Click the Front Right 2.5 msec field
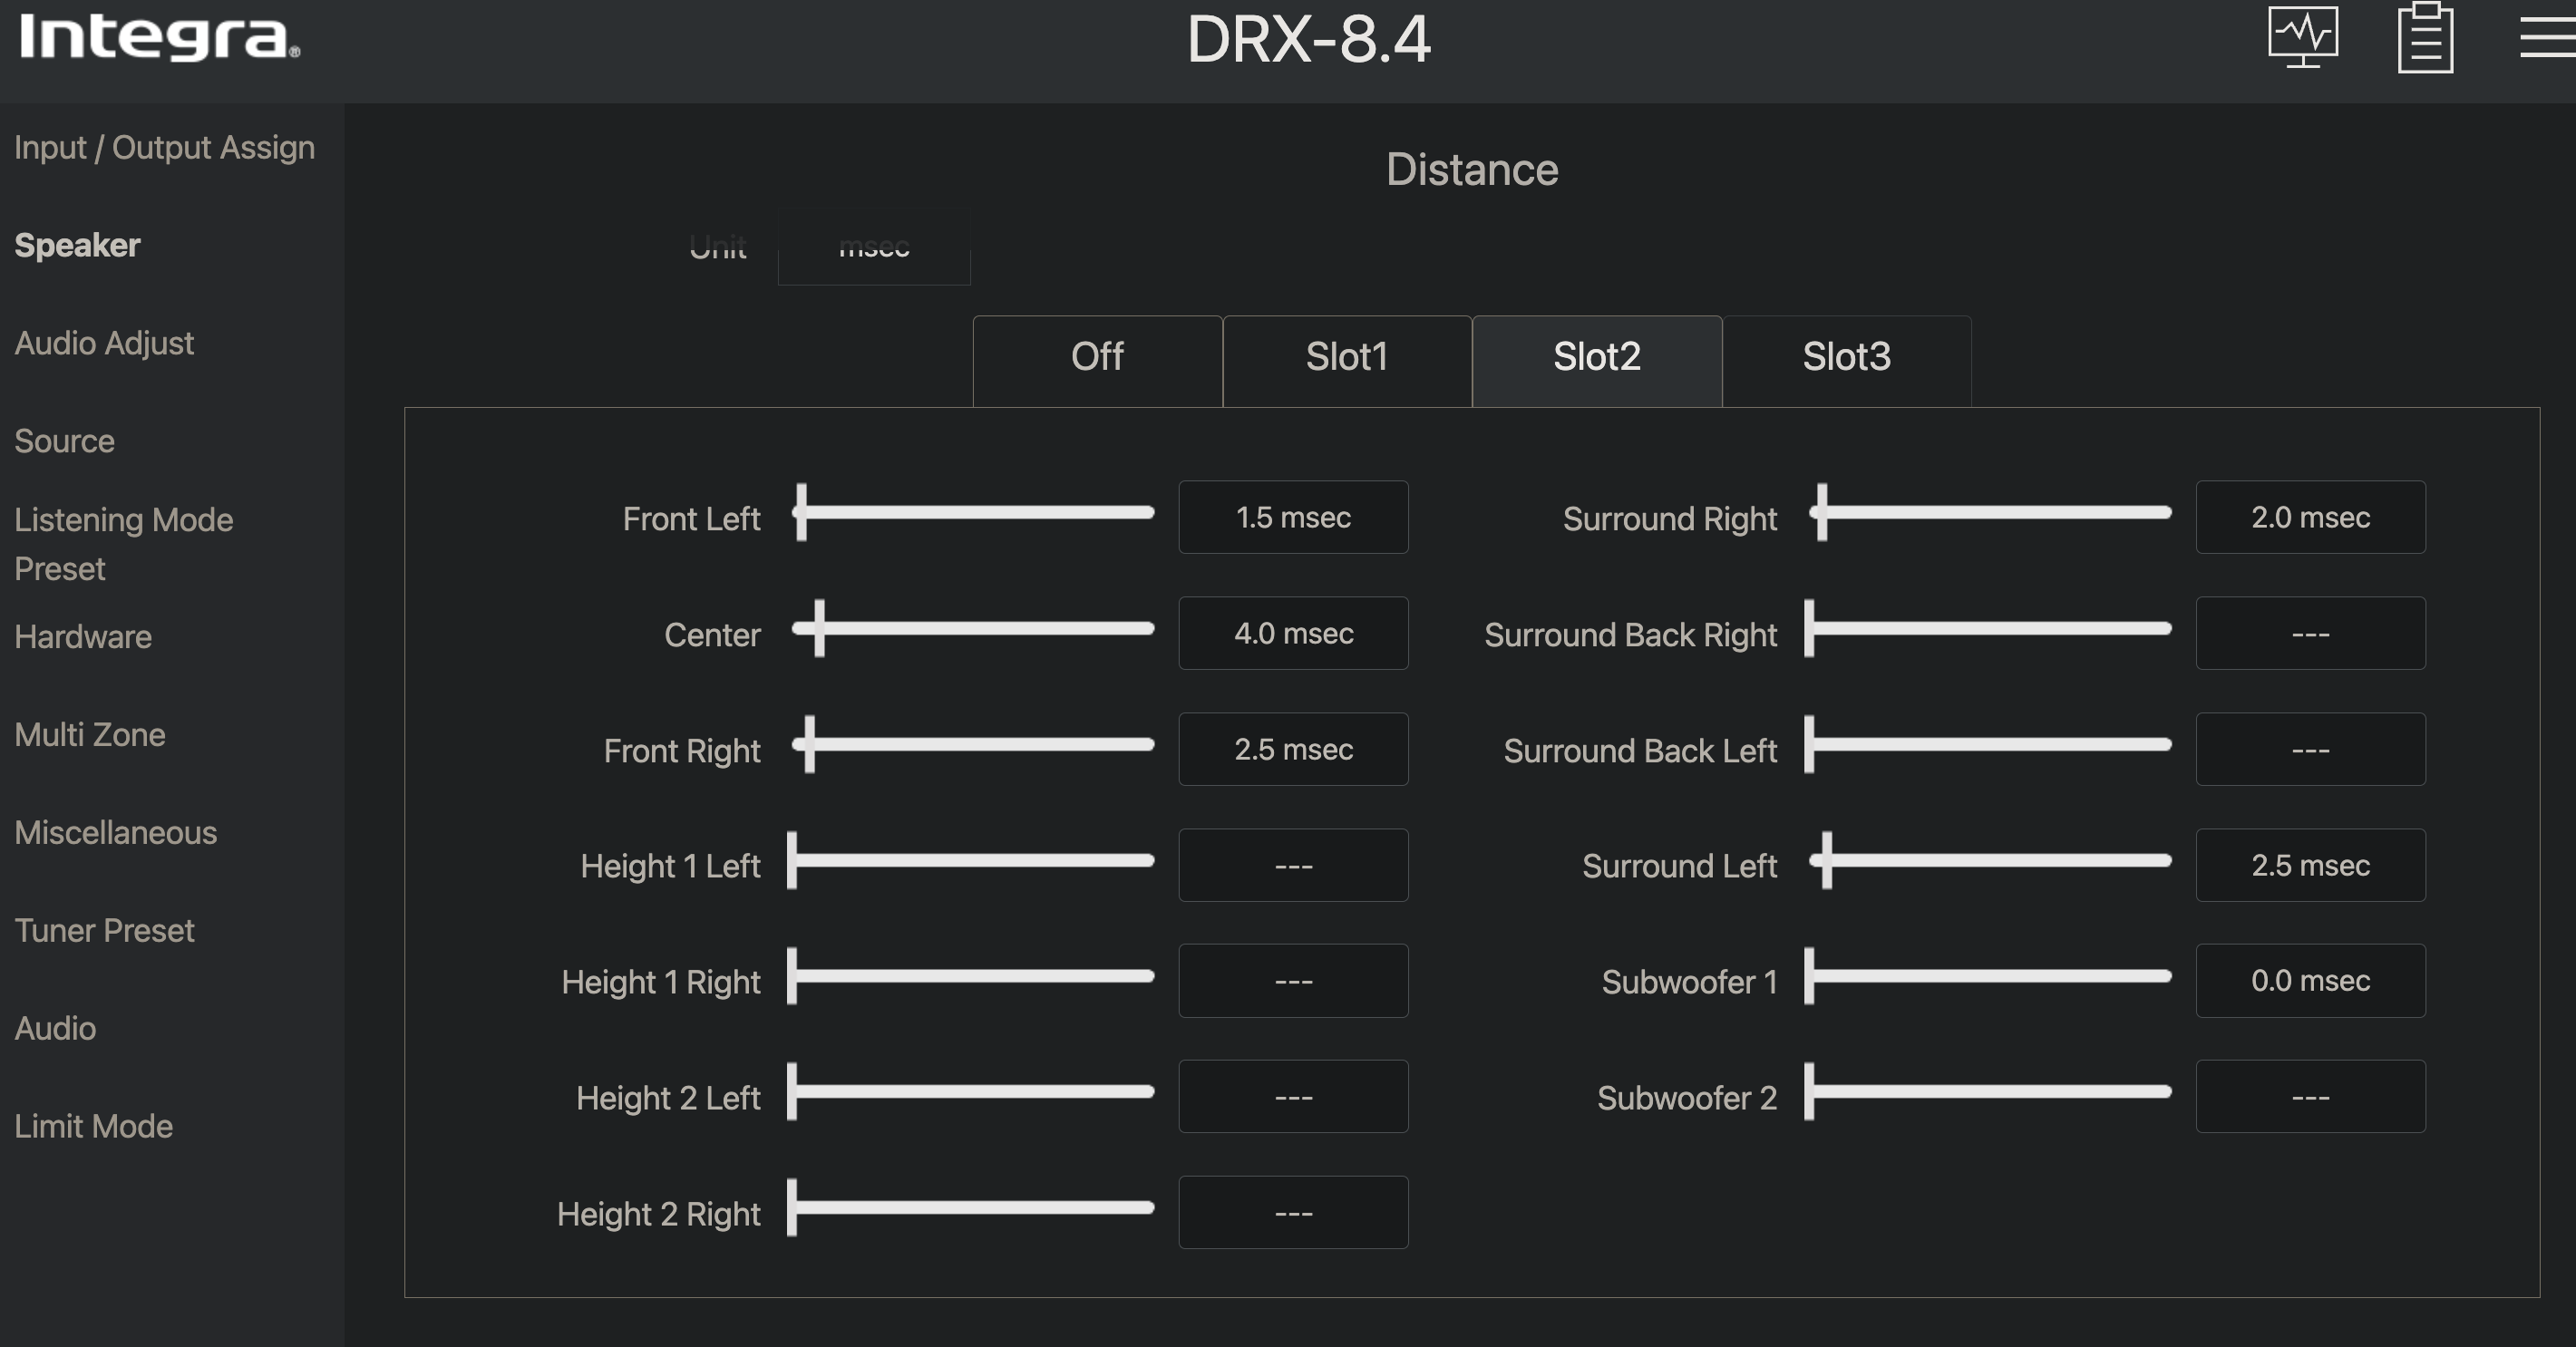Viewport: 2576px width, 1347px height. click(1293, 749)
